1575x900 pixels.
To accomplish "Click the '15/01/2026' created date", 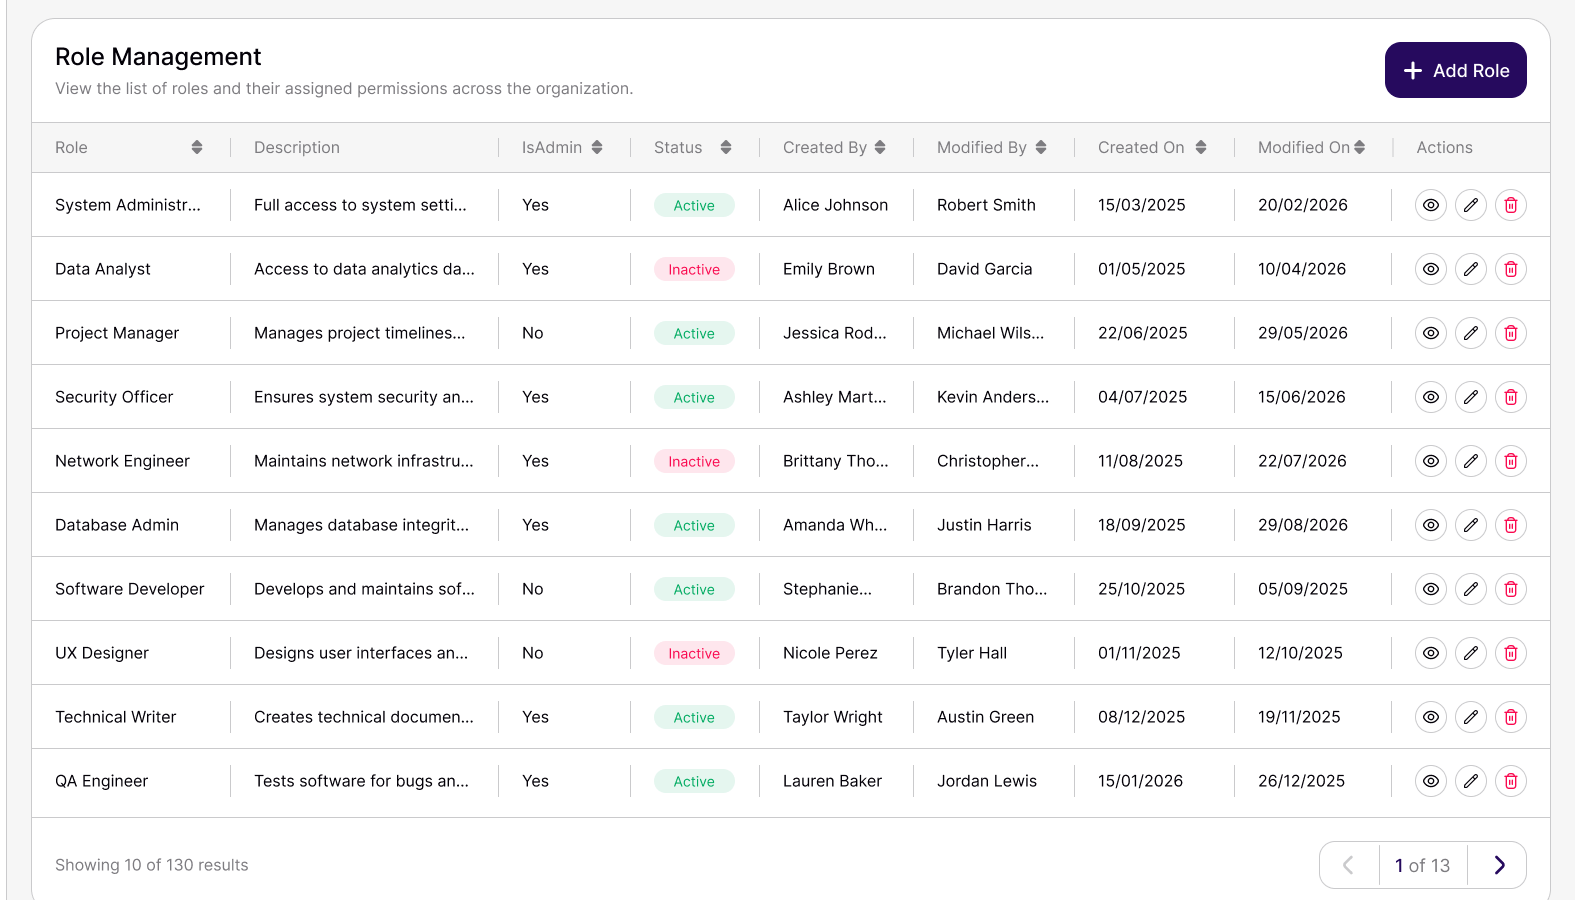I will click(1140, 781).
